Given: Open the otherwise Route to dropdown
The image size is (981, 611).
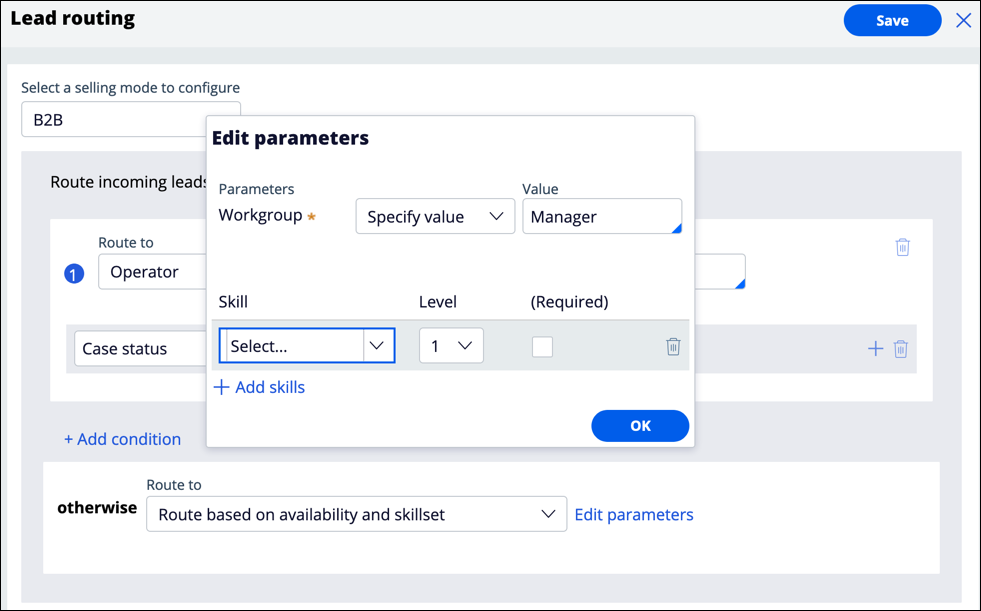Looking at the screenshot, I should point(356,514).
